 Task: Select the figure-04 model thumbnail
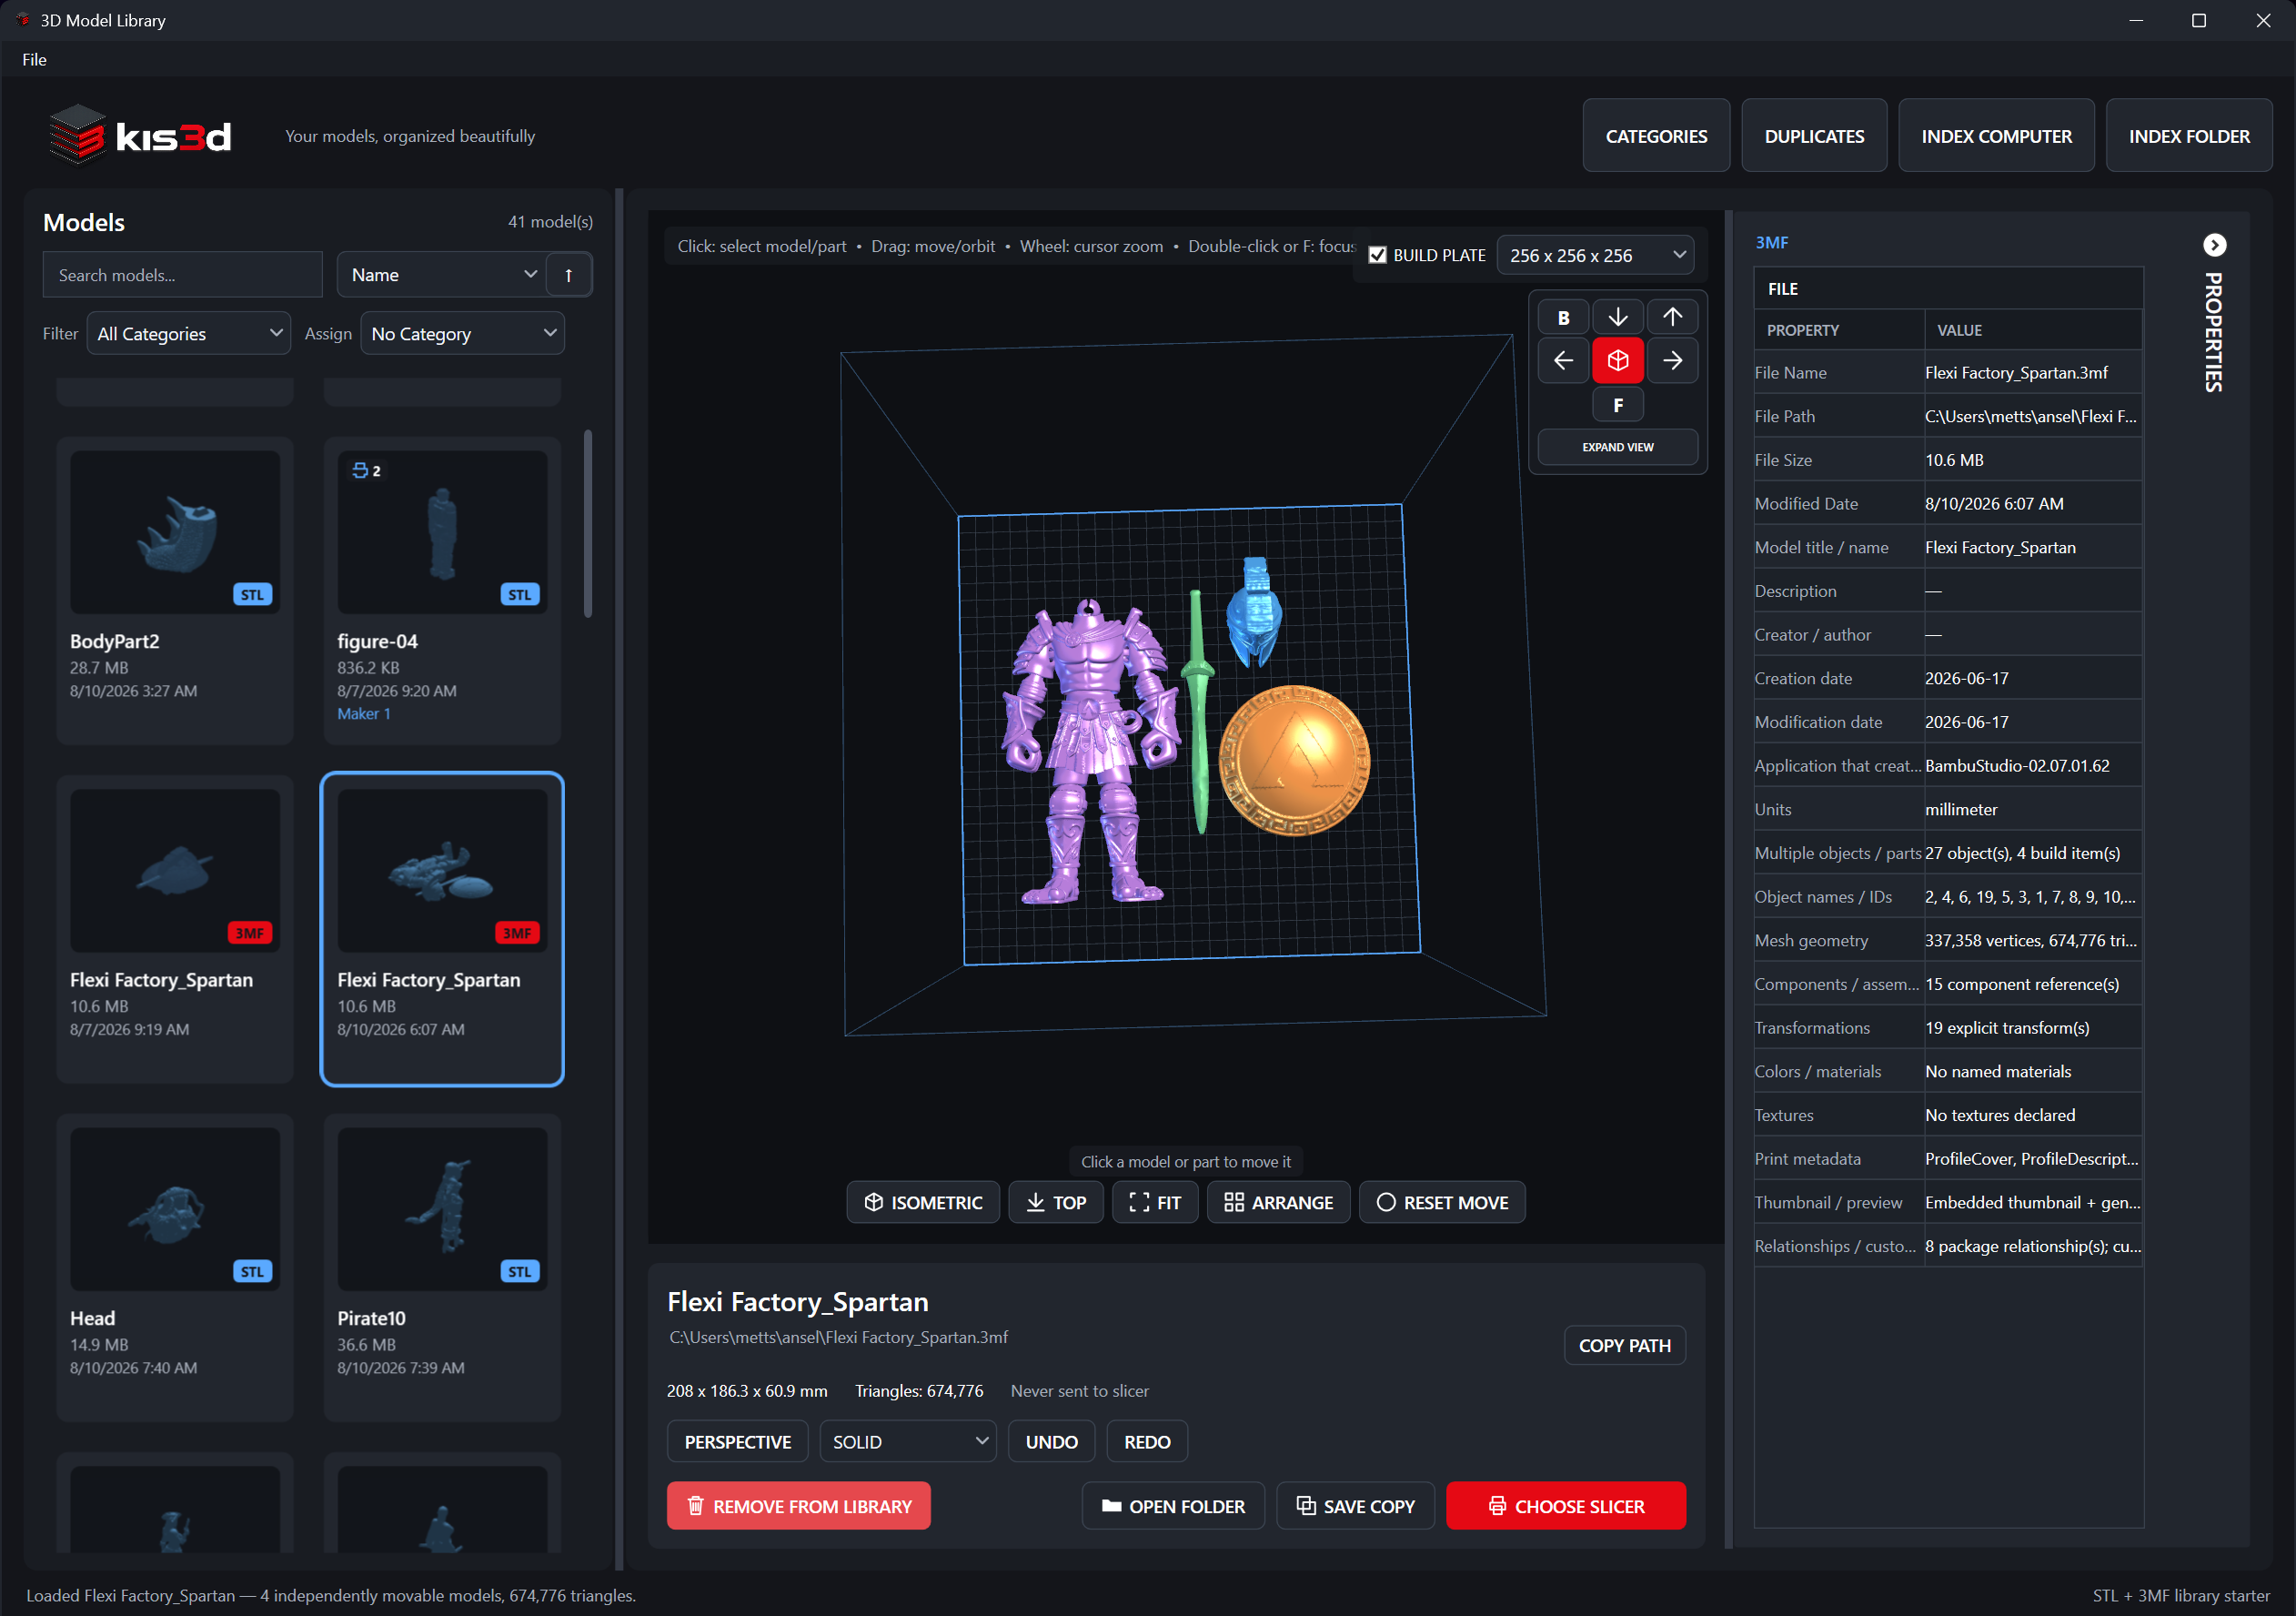[442, 532]
